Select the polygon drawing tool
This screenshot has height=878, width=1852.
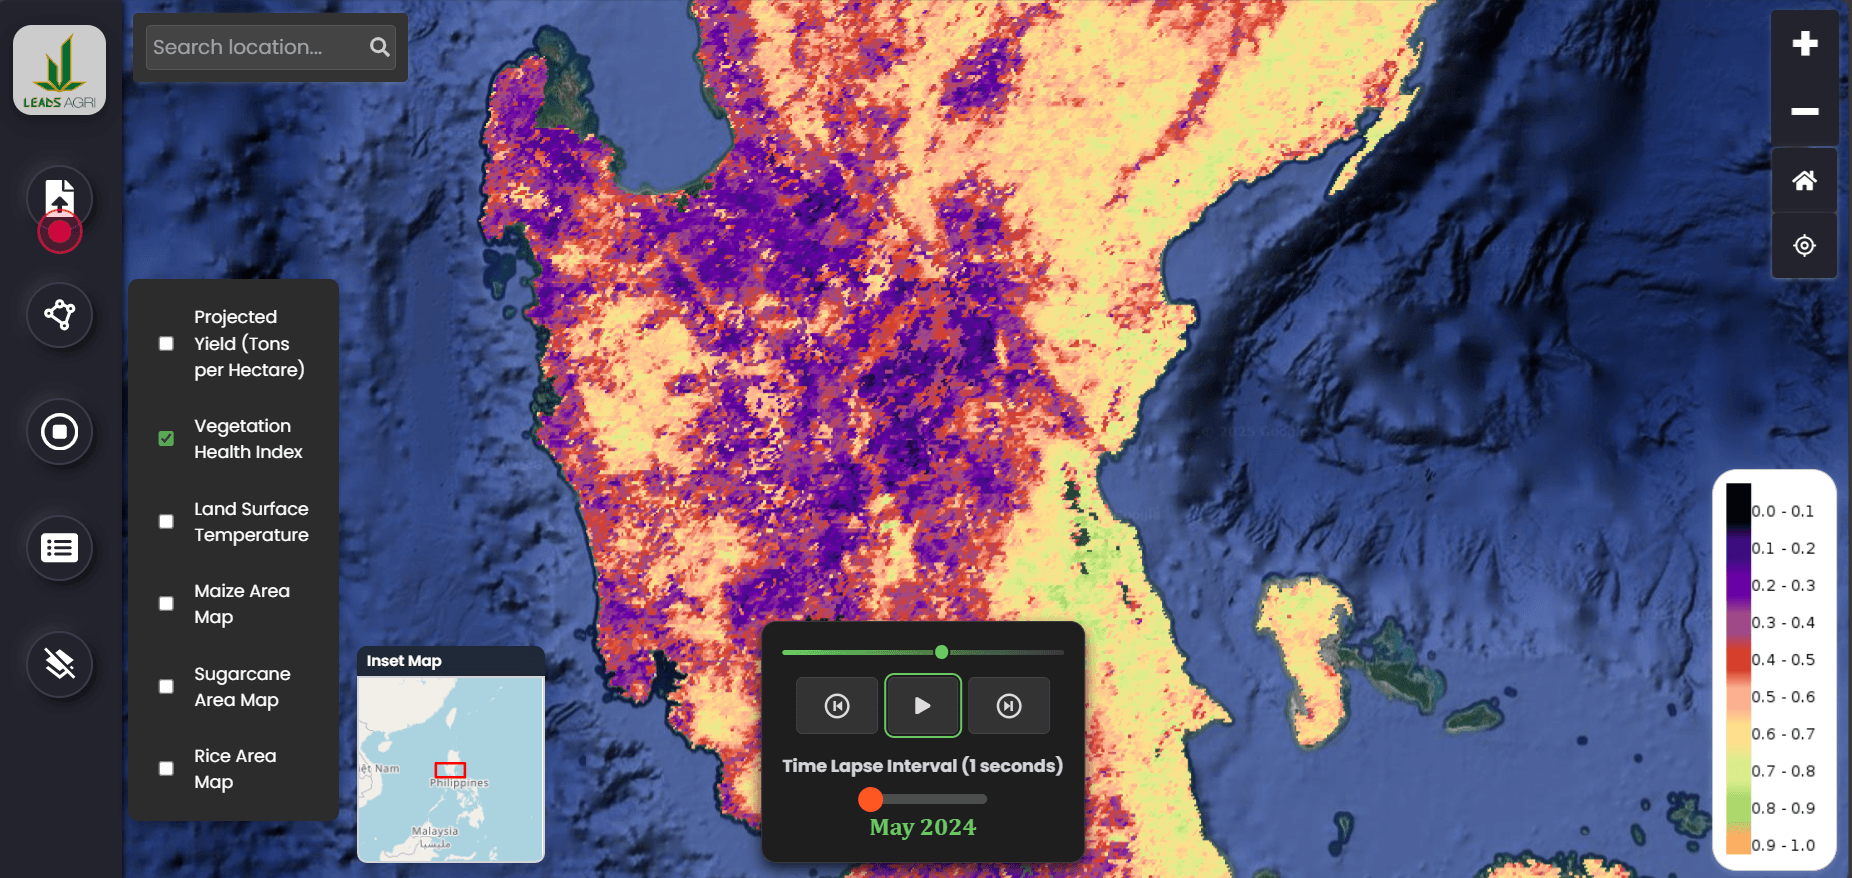[x=60, y=315]
